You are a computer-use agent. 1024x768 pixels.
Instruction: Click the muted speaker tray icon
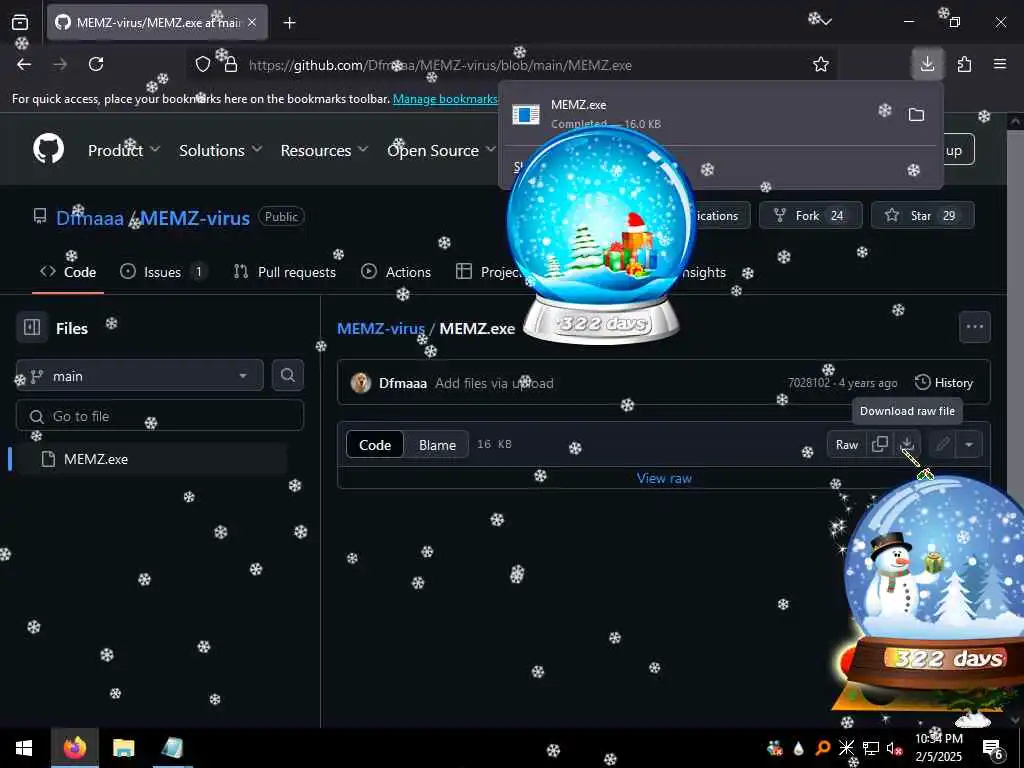point(895,748)
